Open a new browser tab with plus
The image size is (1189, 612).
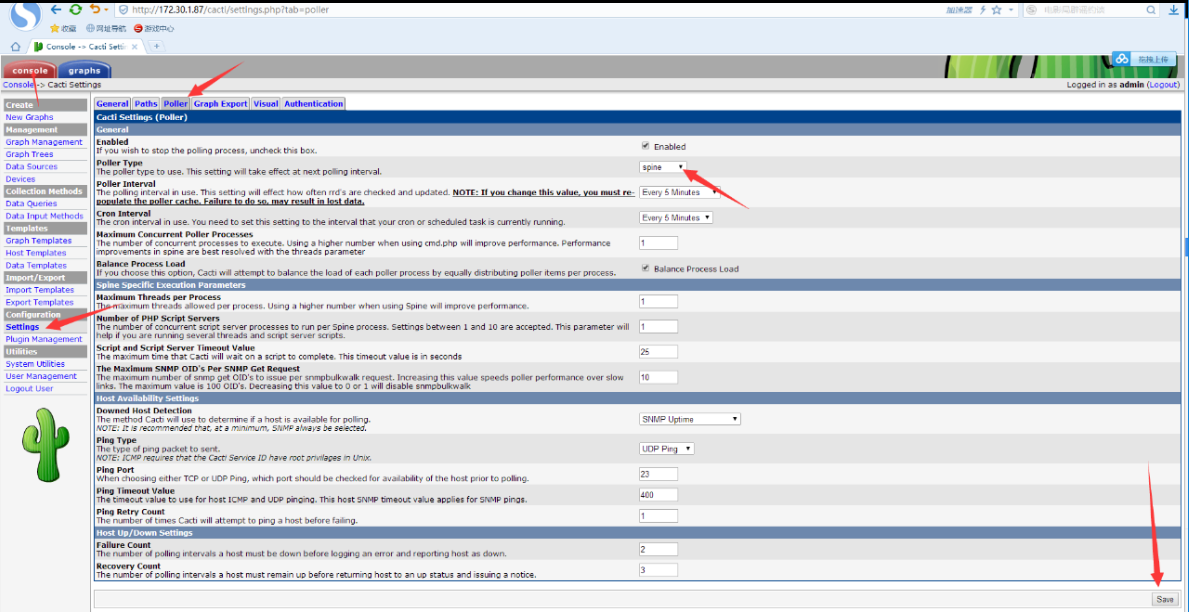(x=156, y=46)
